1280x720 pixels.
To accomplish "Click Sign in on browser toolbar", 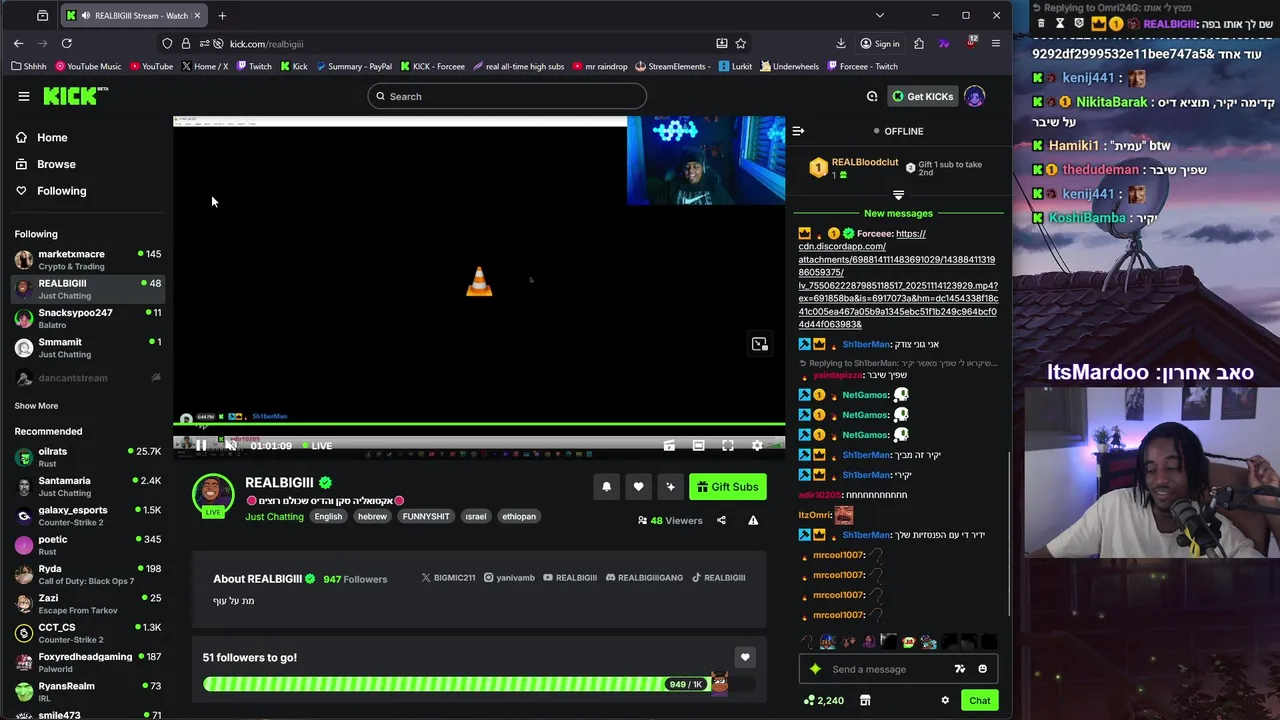I will pos(880,43).
